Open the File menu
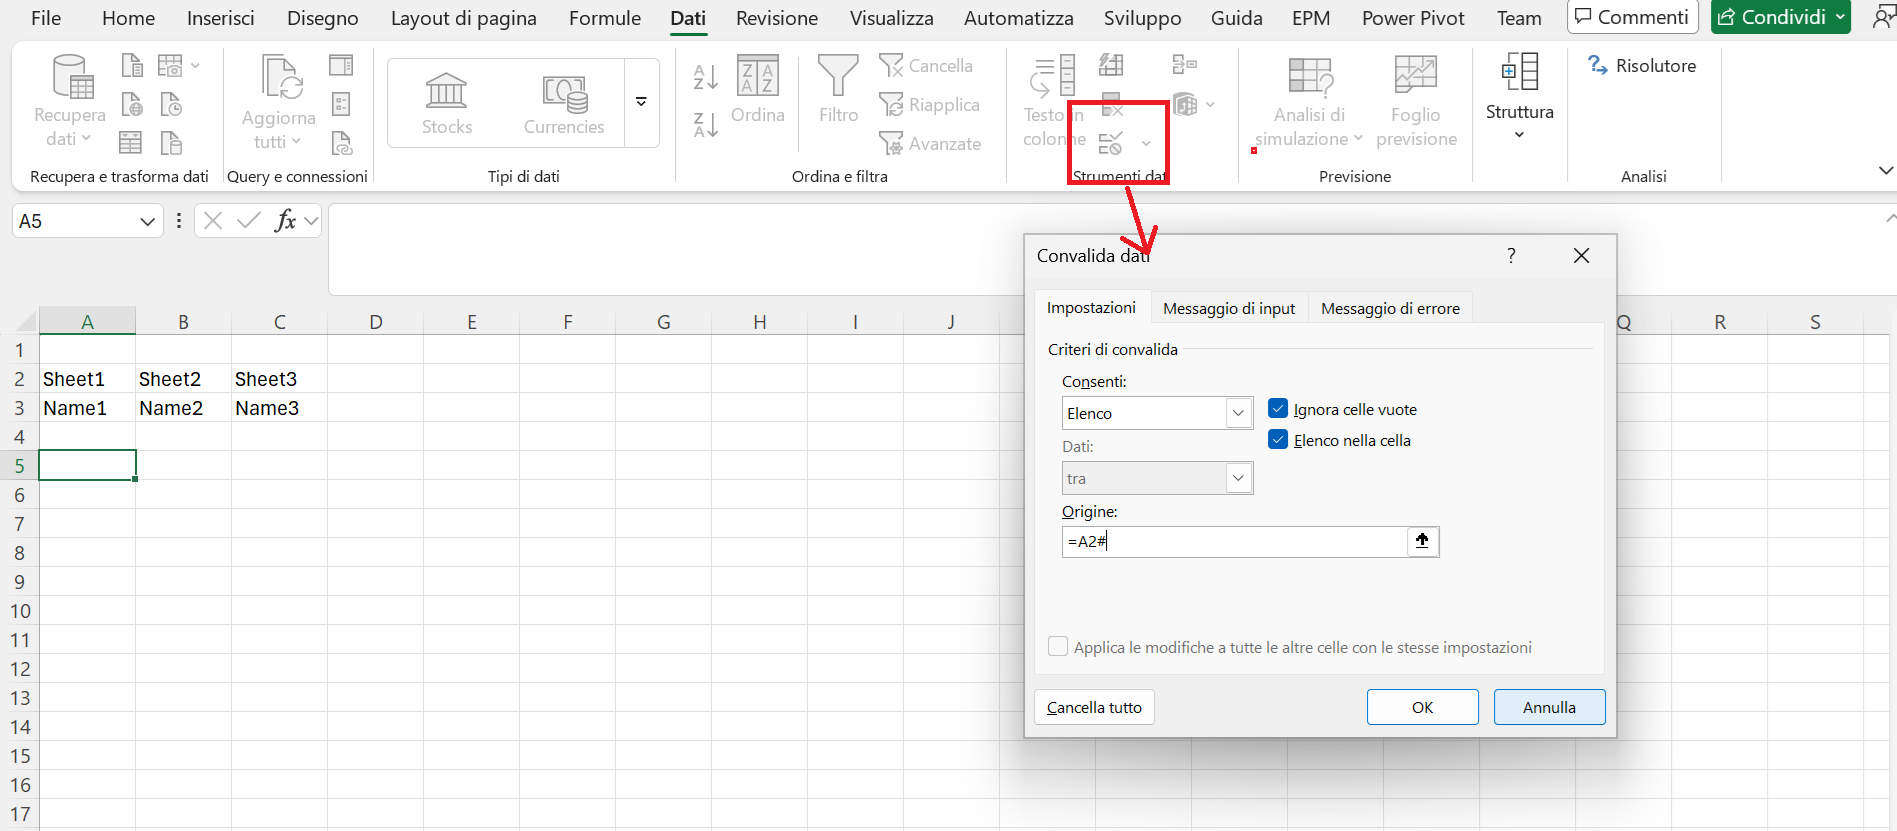 coord(46,18)
